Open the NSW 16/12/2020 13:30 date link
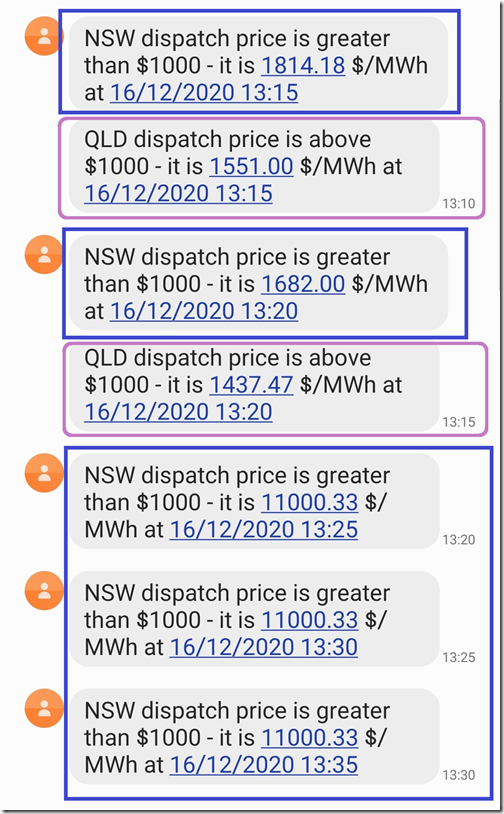Viewport: 504px width, 814px height. pos(264,647)
